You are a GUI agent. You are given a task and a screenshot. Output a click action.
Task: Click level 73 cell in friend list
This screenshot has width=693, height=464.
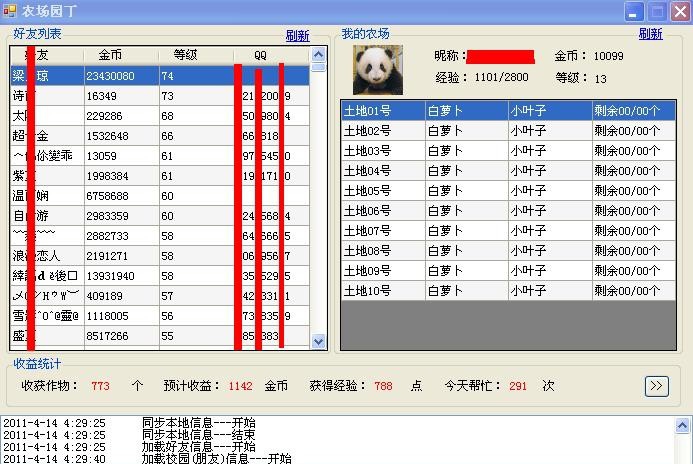pos(196,96)
